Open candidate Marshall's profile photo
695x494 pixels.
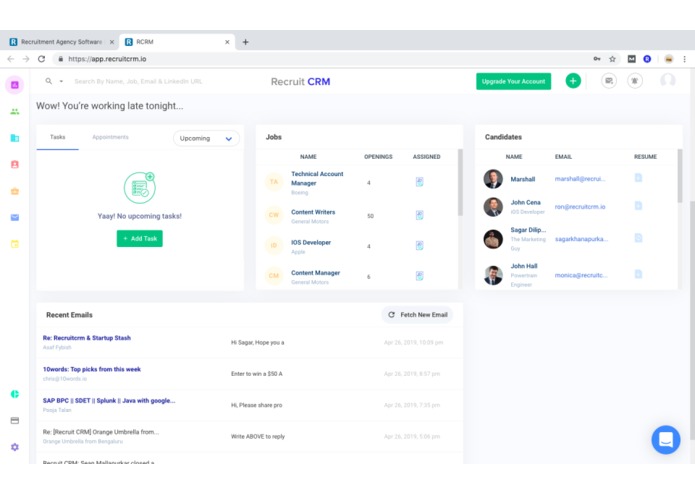493,179
